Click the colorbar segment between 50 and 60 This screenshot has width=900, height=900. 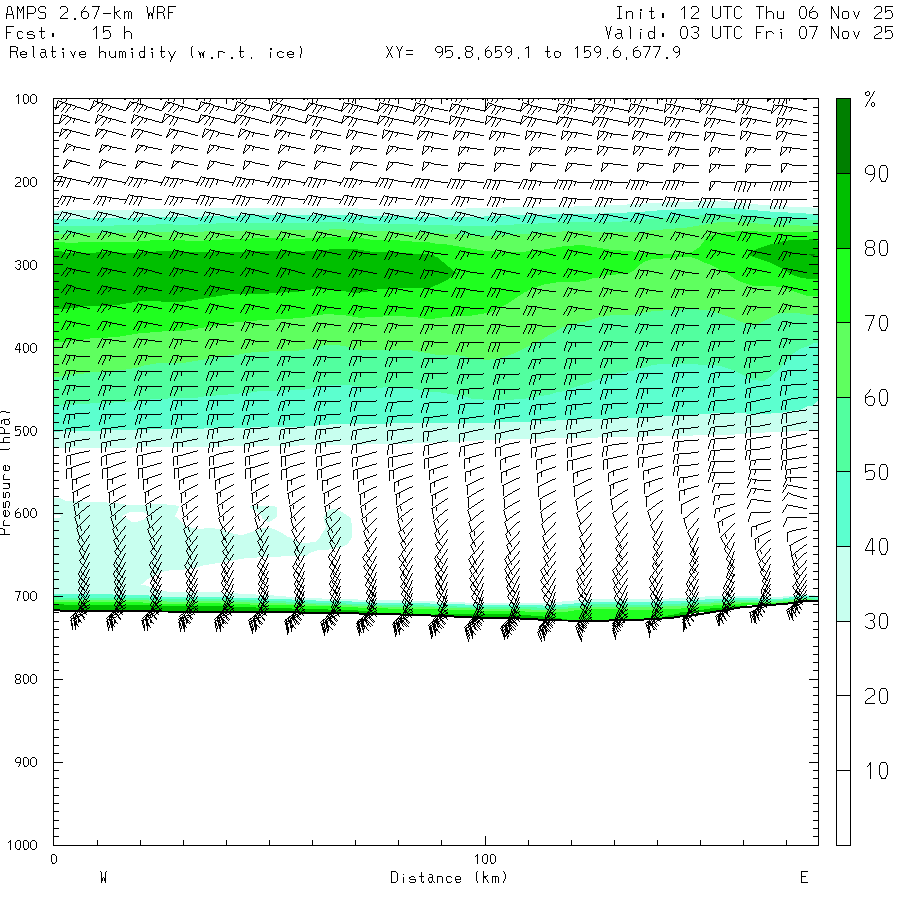[x=843, y=435]
